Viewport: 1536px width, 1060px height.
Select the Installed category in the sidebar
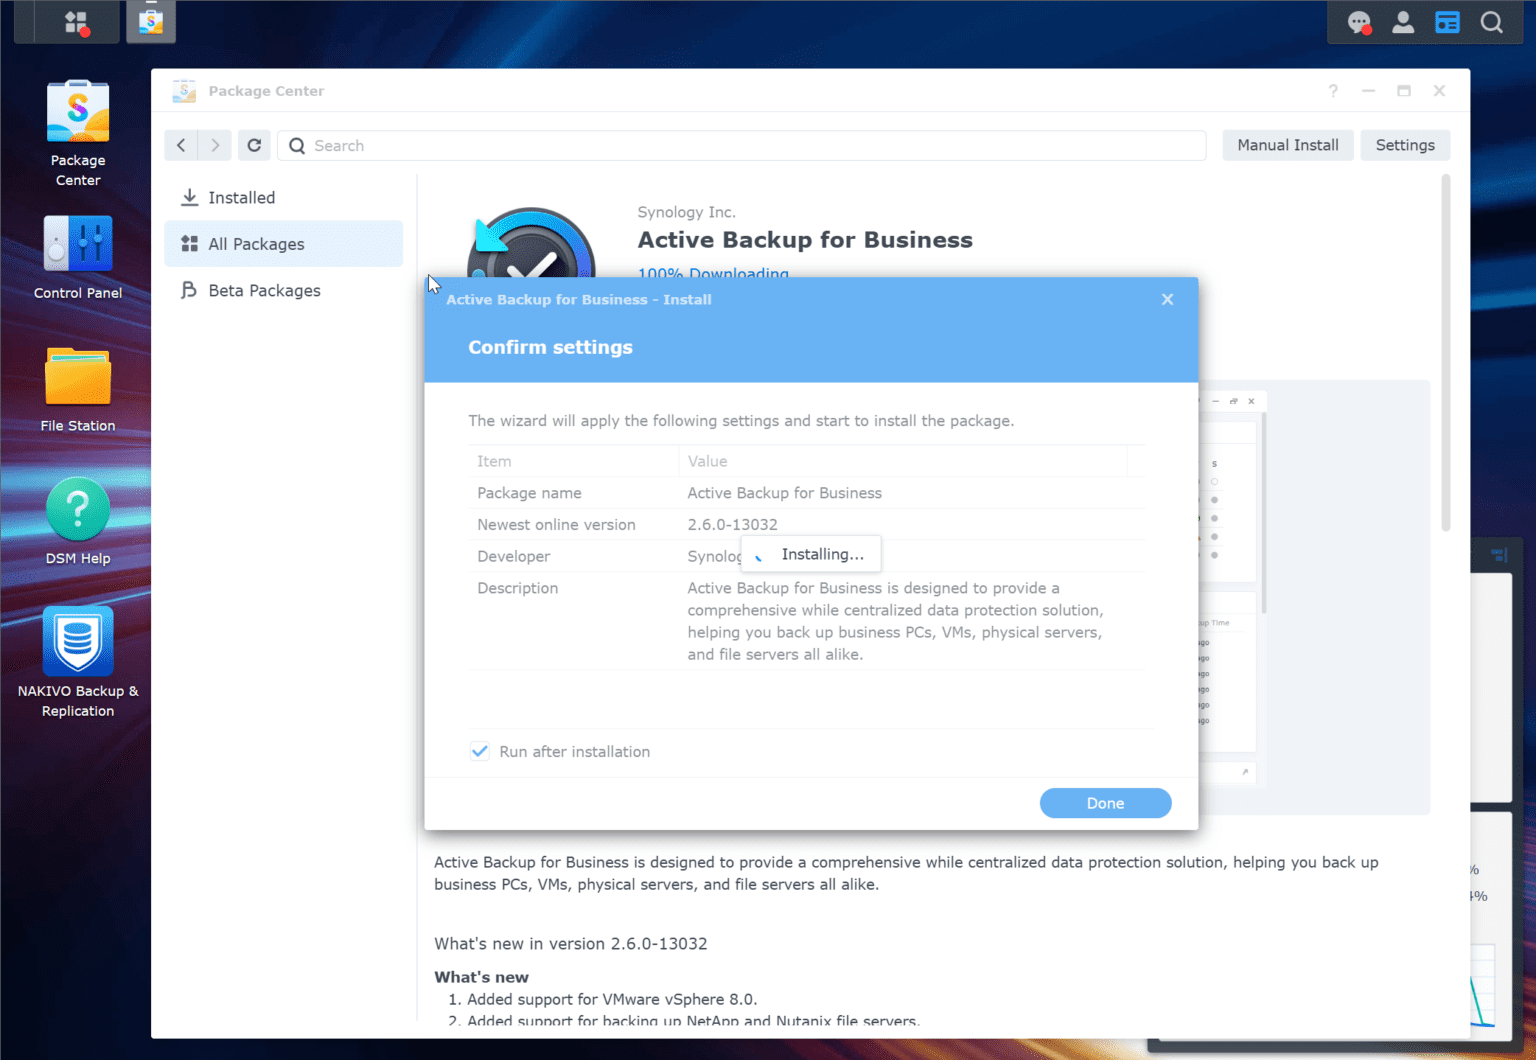tap(241, 197)
